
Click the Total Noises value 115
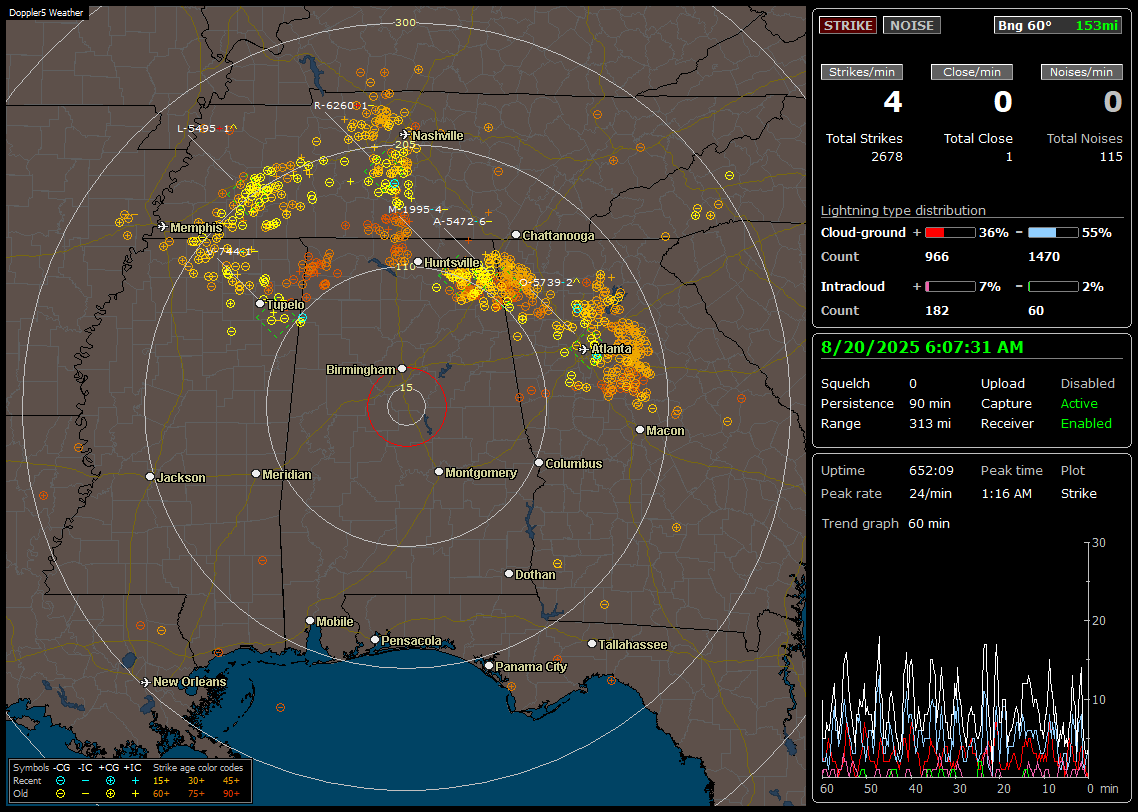point(1111,157)
